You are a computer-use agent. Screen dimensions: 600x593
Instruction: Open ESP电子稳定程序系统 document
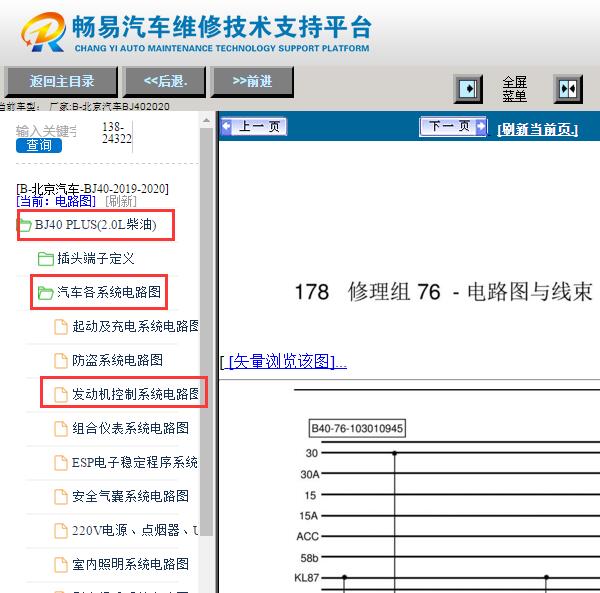135,462
